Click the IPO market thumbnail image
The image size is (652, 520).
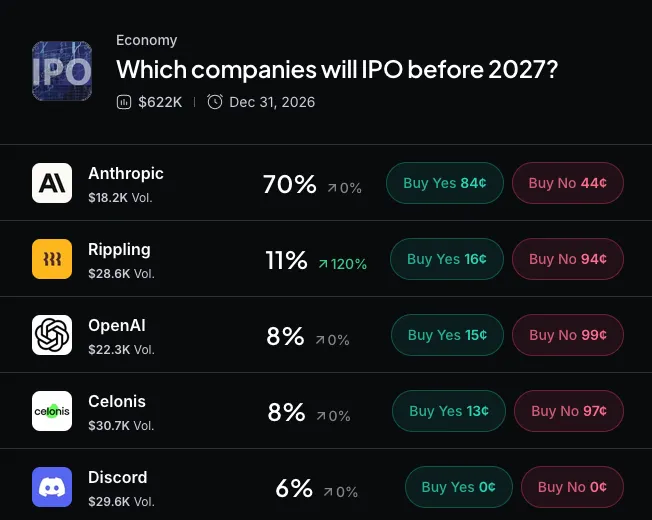(62, 71)
